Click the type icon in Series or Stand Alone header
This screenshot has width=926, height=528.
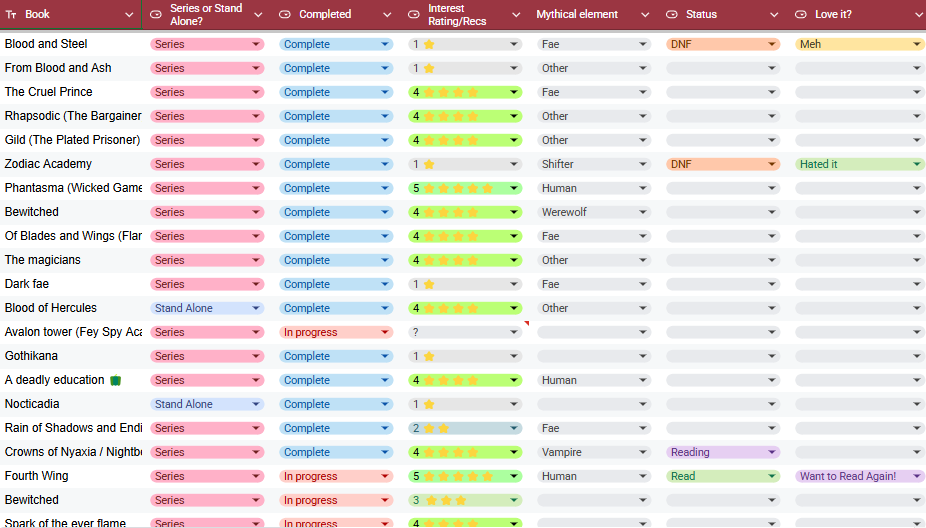click(x=156, y=15)
